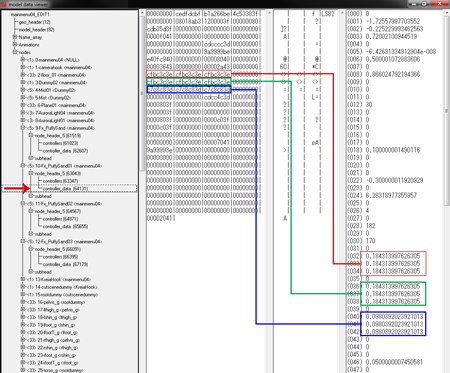Click the final hex row 00002041
Image resolution: width=450 pixels, height=373 pixels.
pos(160,218)
